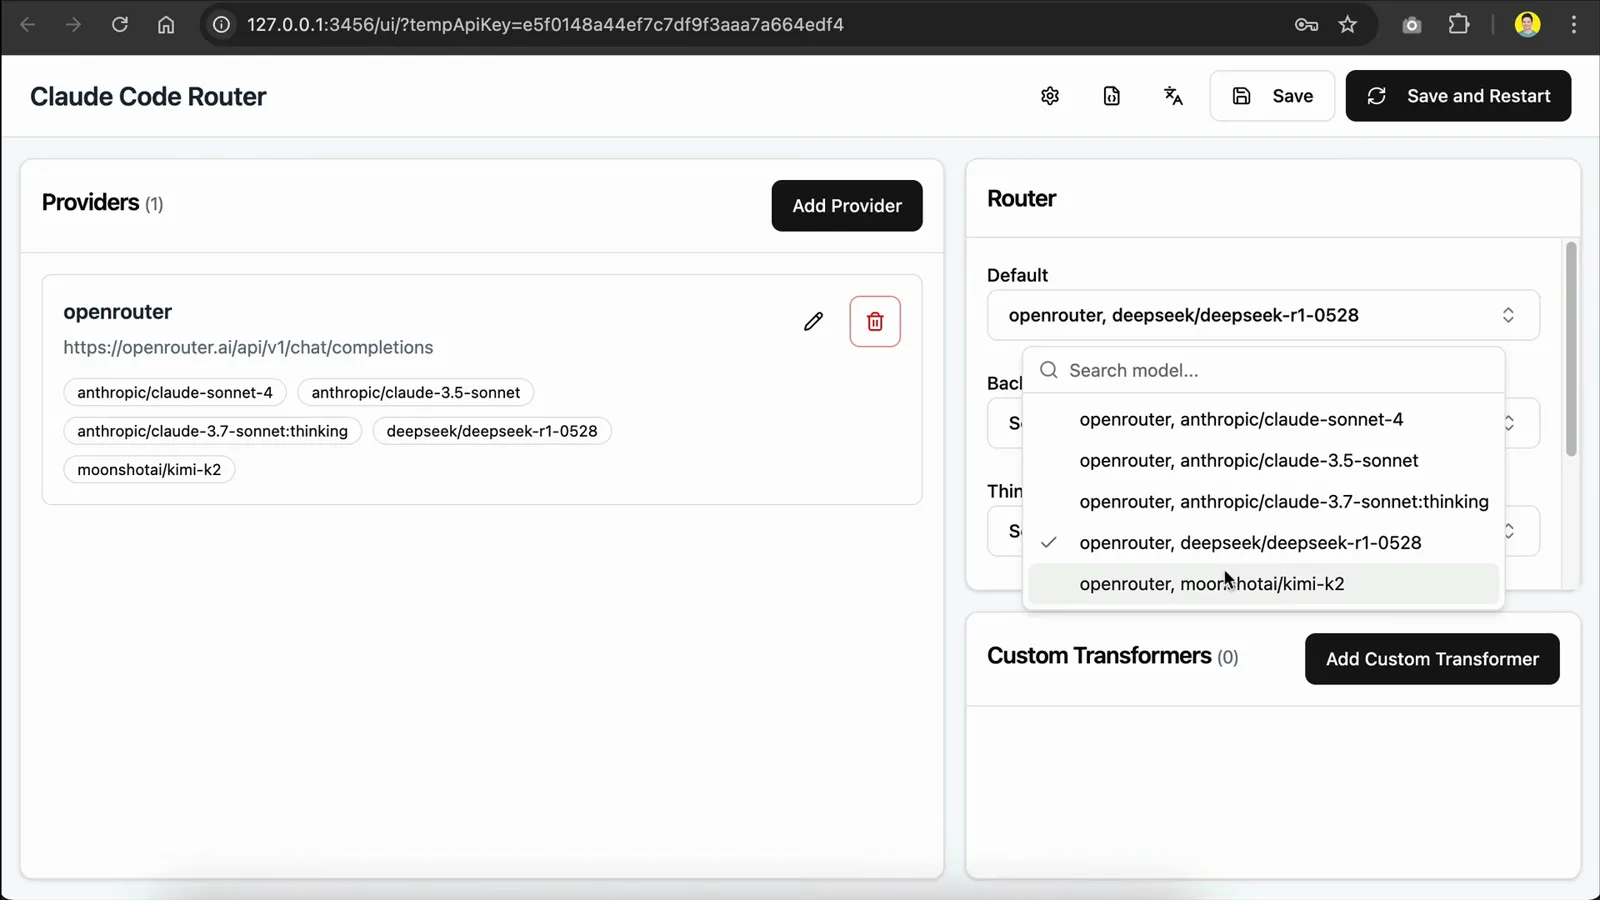Open the Background model dropdown chevron
The image size is (1600, 900).
tap(1509, 423)
